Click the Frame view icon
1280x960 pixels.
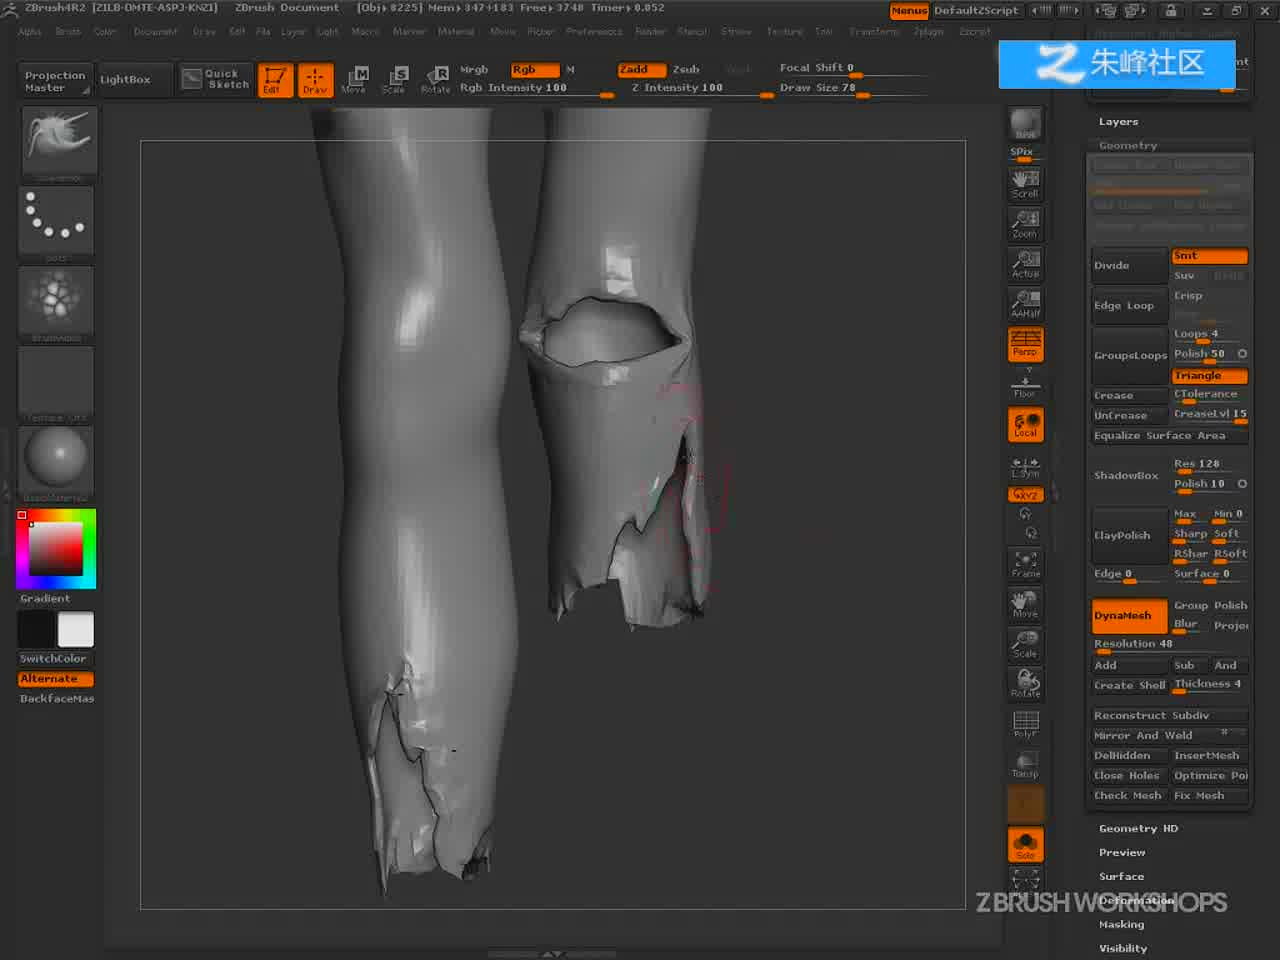[x=1025, y=564]
